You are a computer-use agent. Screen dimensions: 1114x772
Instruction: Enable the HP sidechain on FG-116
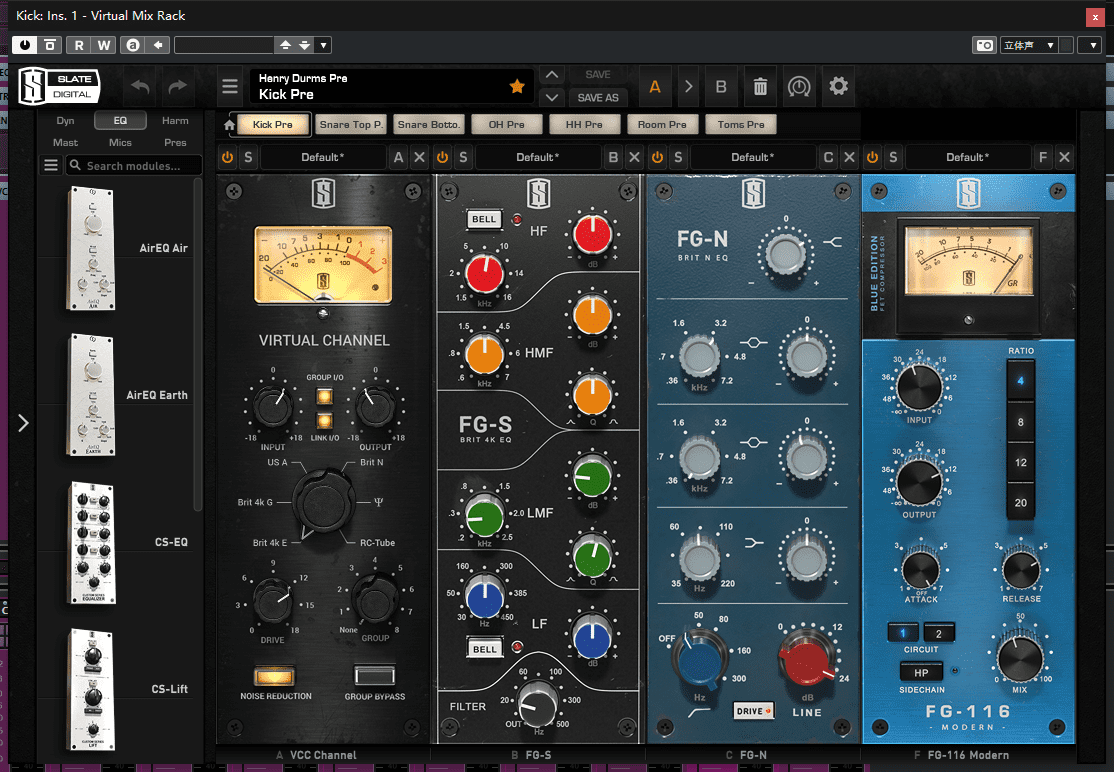tap(921, 672)
